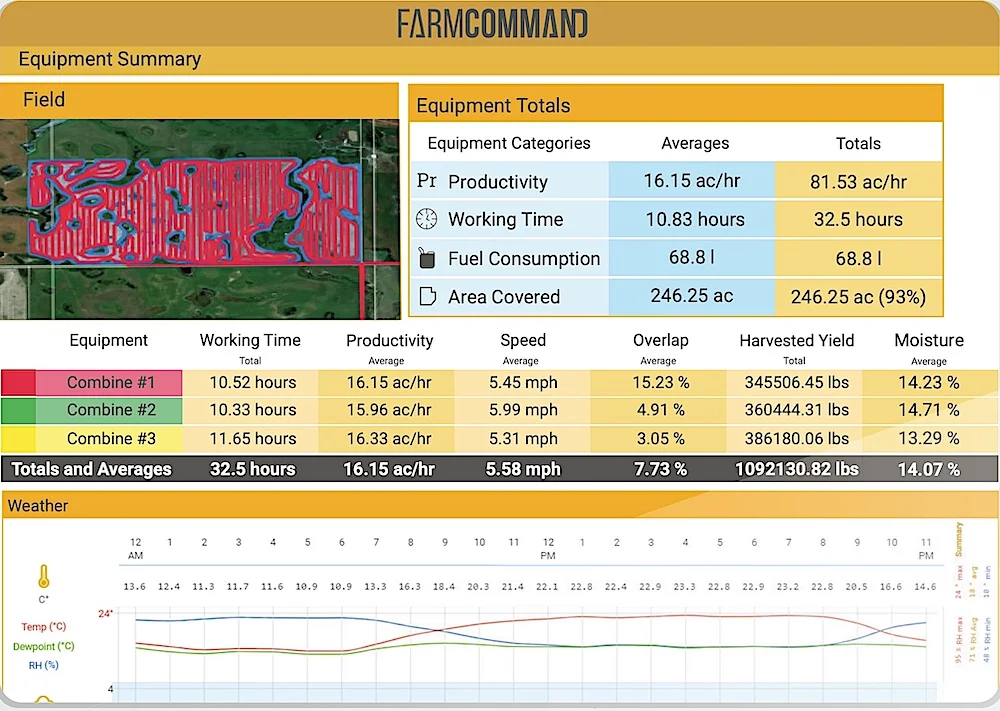Click the 81.53 ac/hr total productivity value
The image size is (1000, 711).
click(858, 182)
